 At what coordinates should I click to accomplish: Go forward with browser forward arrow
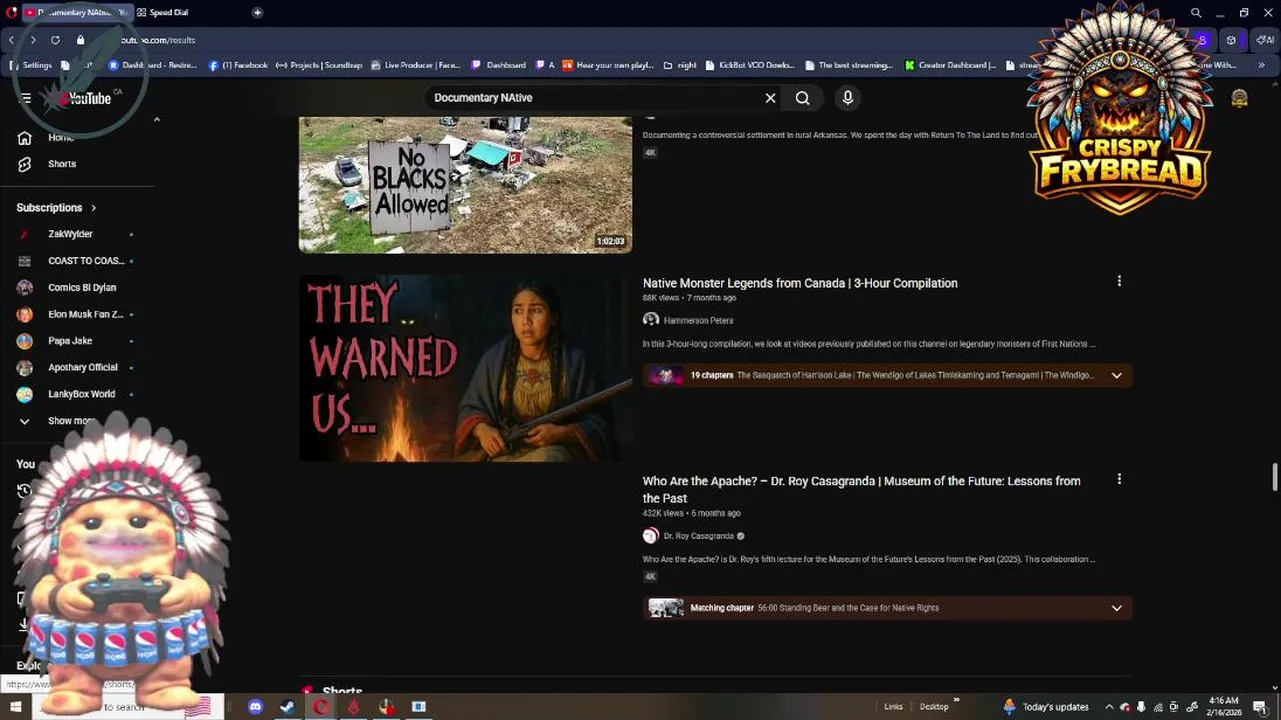(33, 40)
